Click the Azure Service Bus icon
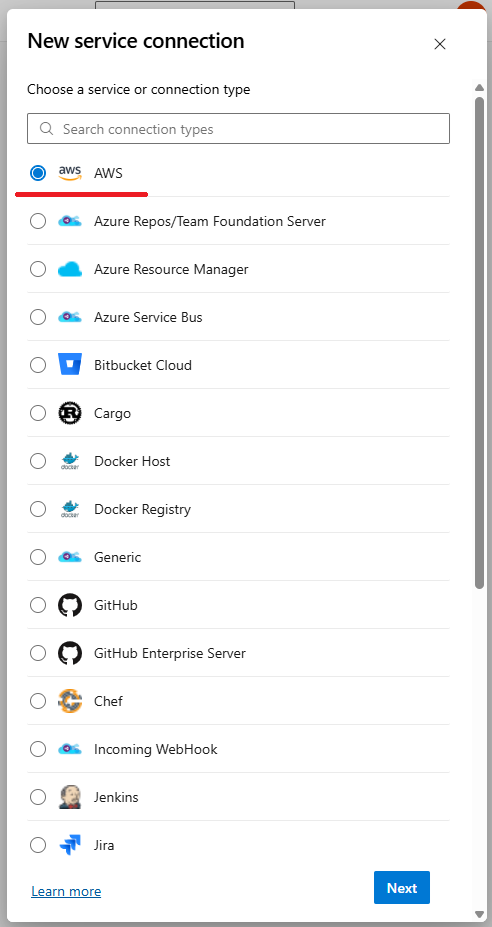Image resolution: width=492 pixels, height=927 pixels. point(70,317)
